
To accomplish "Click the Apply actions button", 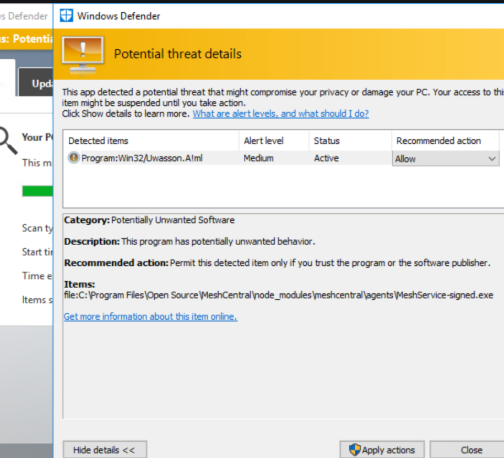I will click(382, 450).
